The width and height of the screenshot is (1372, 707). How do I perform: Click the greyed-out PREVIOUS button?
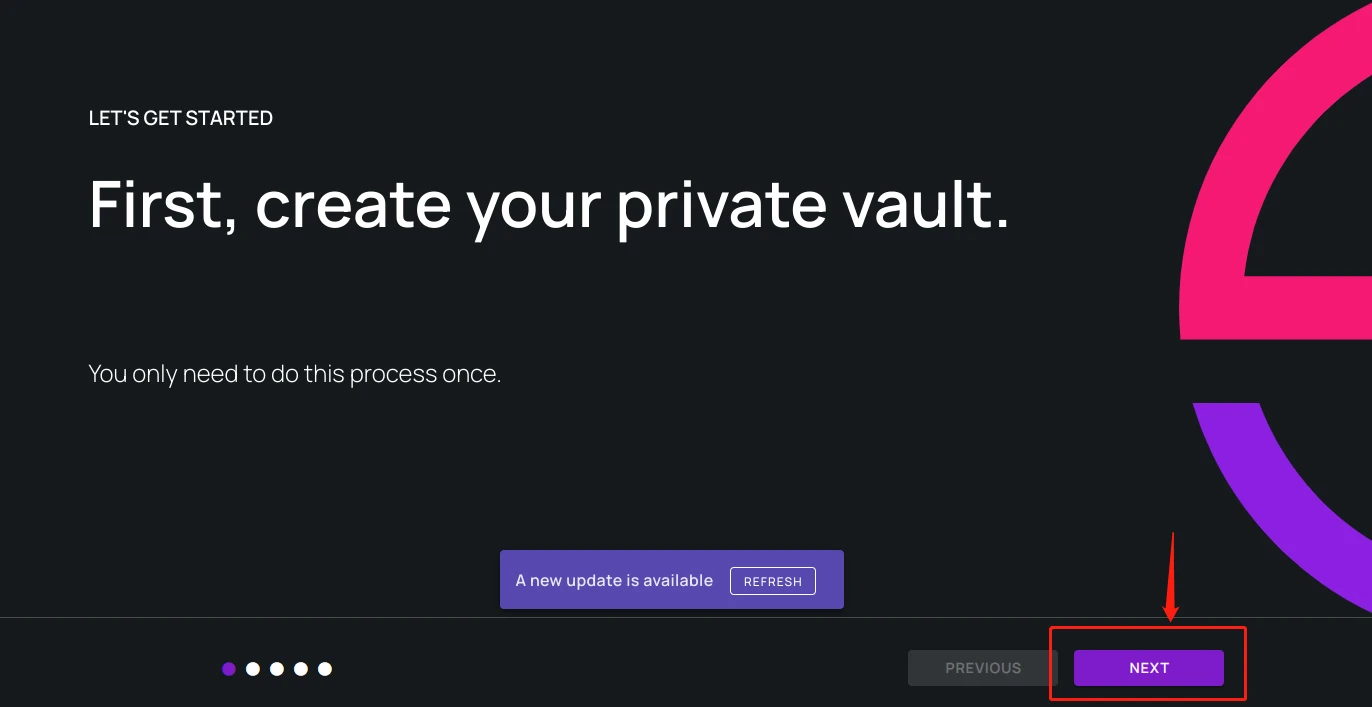[983, 668]
